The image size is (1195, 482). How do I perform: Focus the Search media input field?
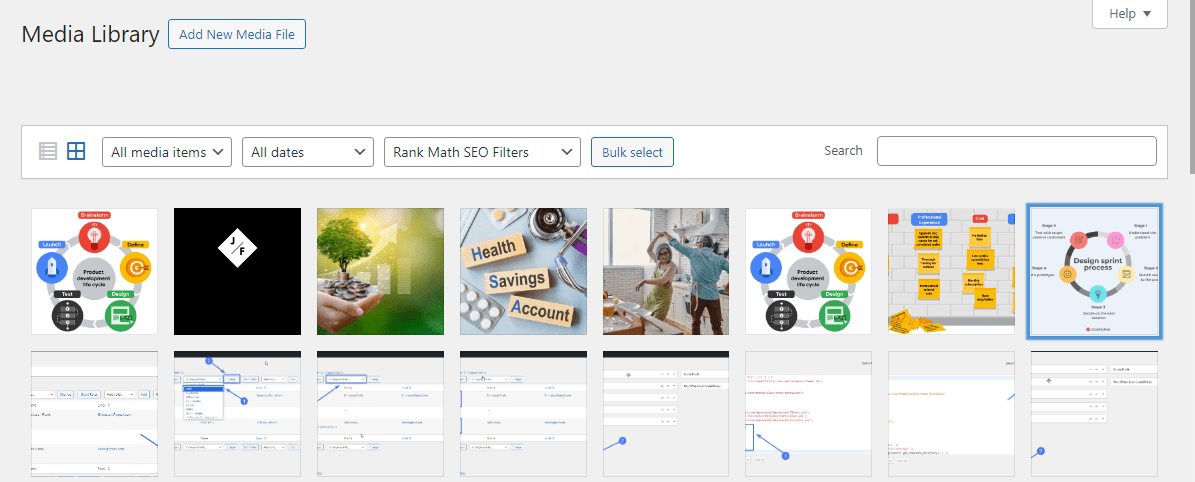(1017, 151)
